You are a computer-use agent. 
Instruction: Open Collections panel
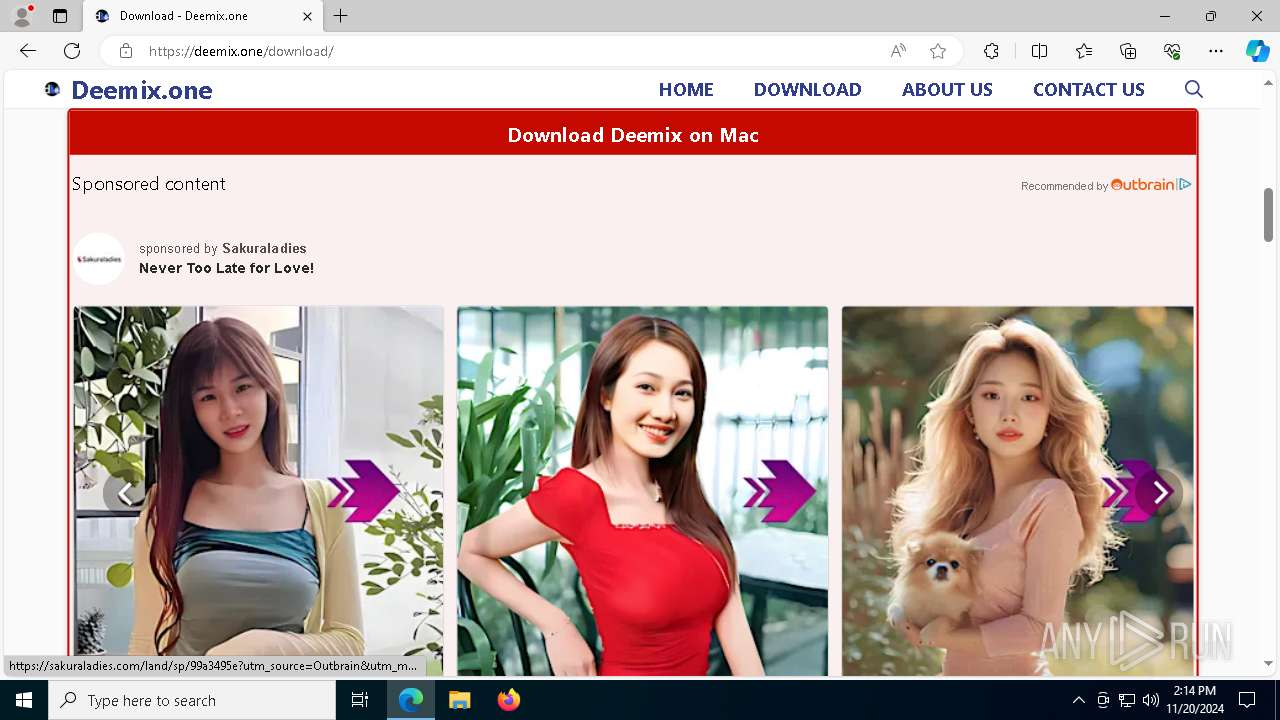coord(1128,51)
